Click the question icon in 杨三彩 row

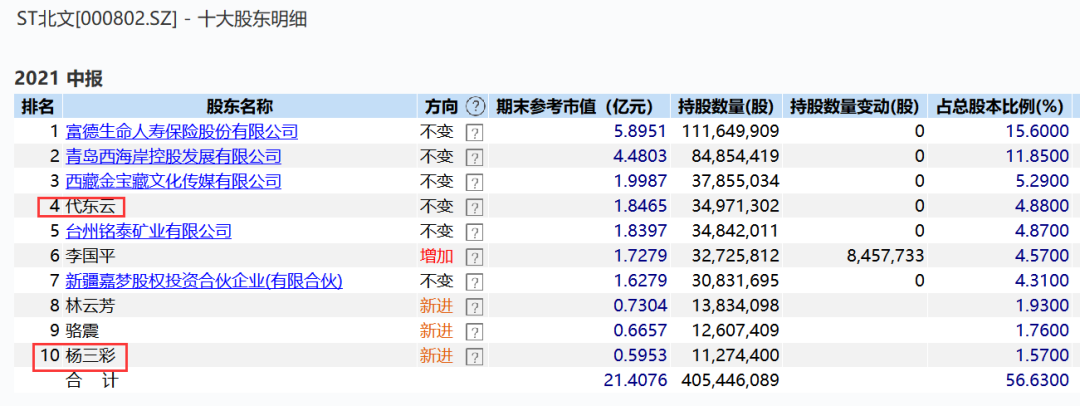(x=474, y=356)
